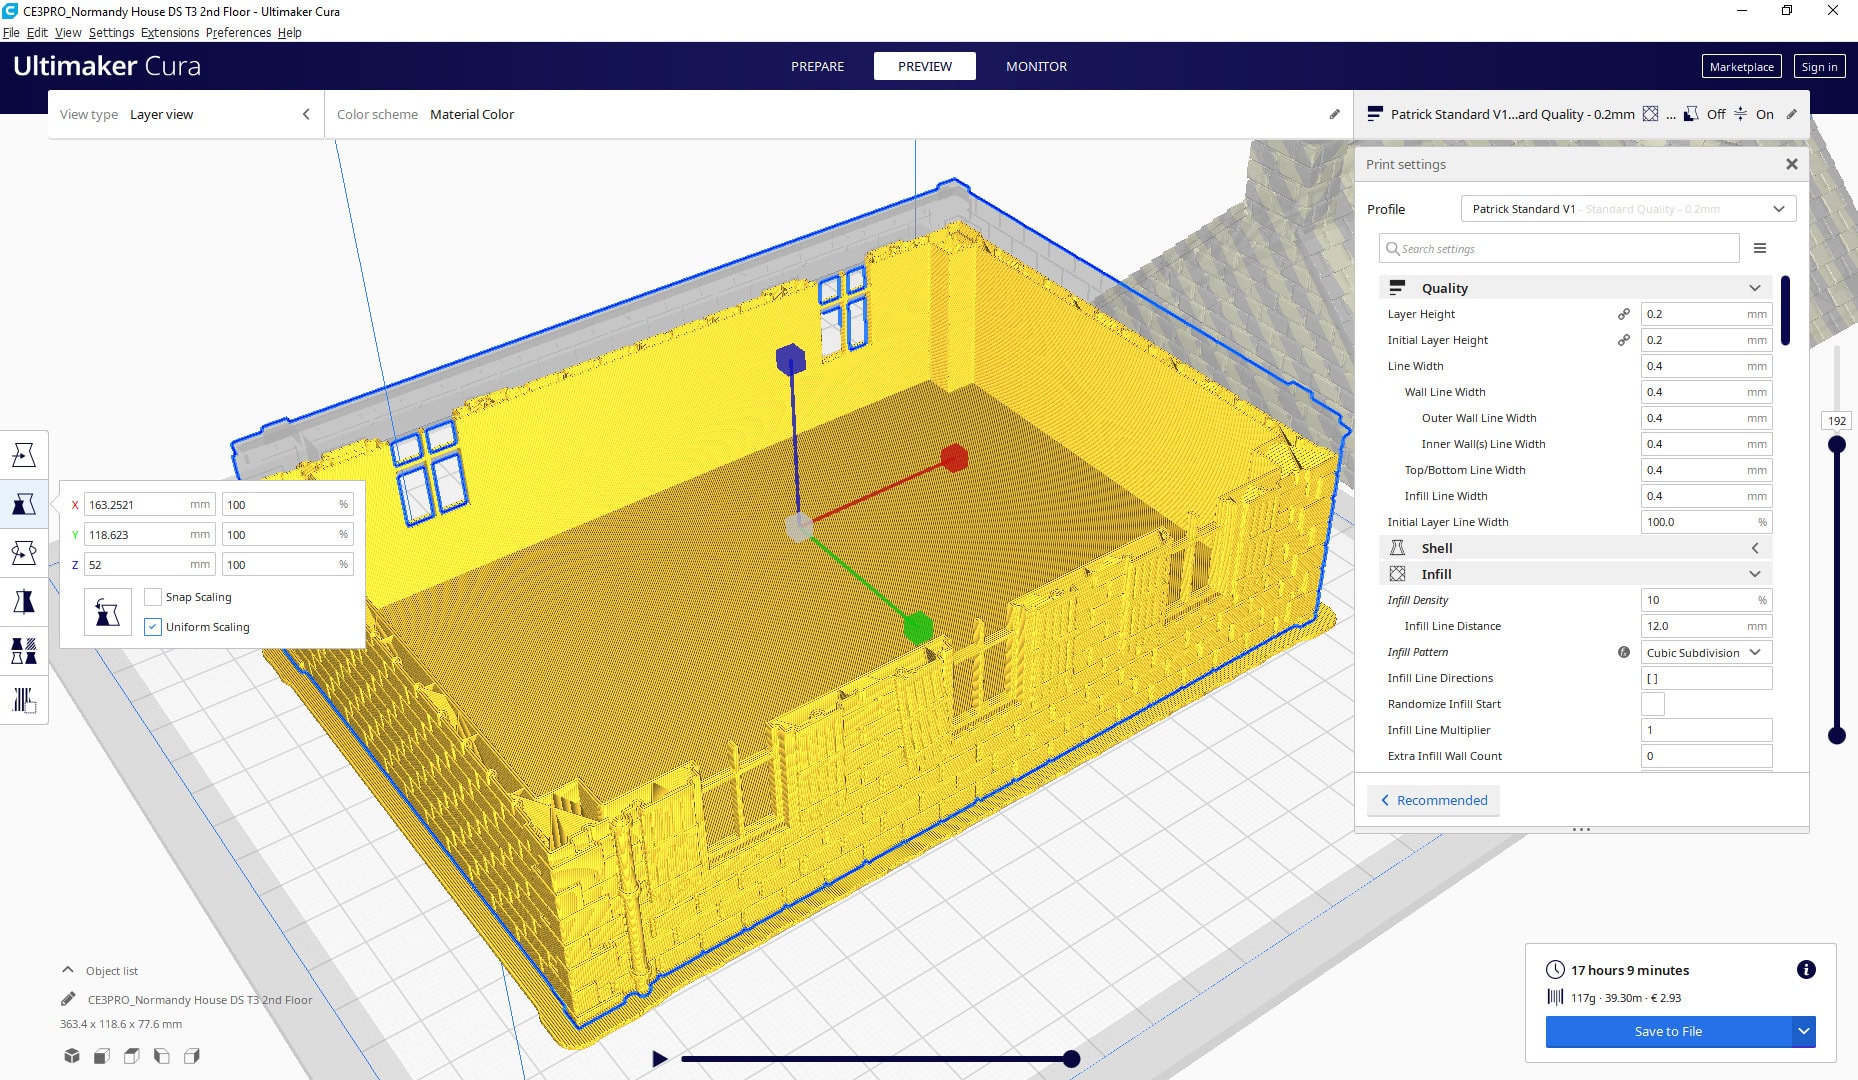Screen dimensions: 1858x1080
Task: Enable Snap Scaling checkbox
Action: pyautogui.click(x=153, y=597)
